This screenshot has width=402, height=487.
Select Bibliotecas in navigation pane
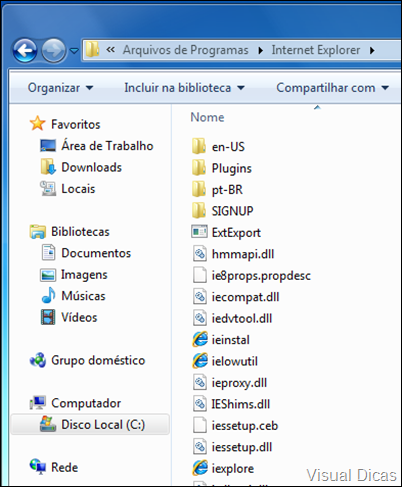click(x=80, y=232)
